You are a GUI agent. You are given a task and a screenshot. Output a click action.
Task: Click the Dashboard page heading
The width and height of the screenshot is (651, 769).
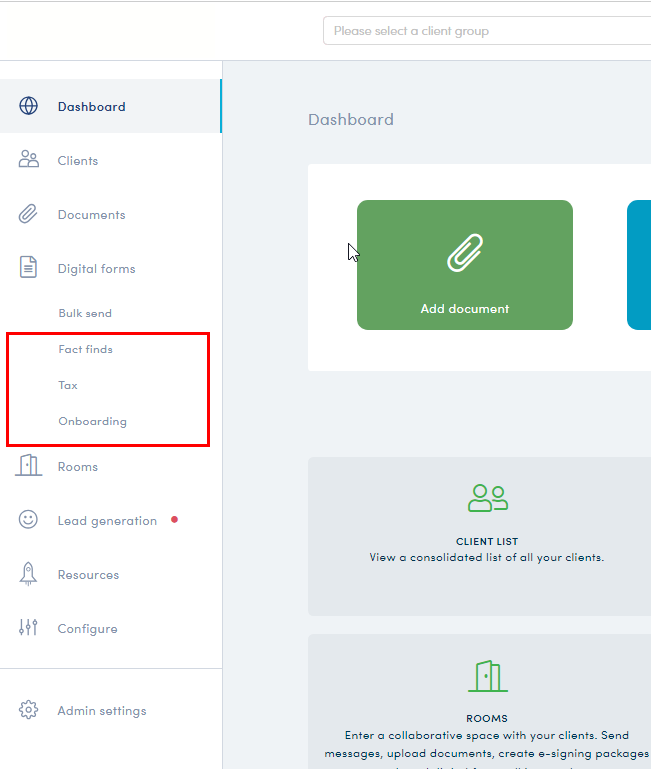click(351, 119)
